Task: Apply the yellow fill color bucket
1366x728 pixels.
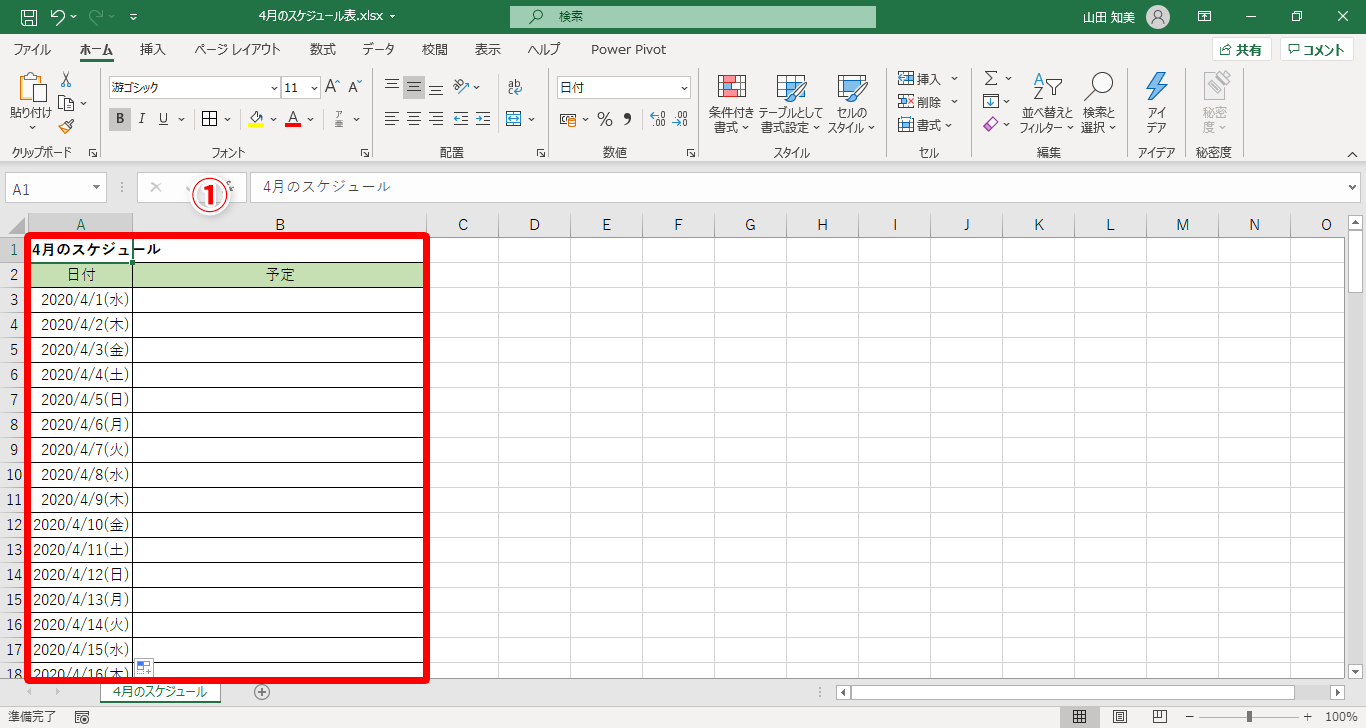Action: 256,120
